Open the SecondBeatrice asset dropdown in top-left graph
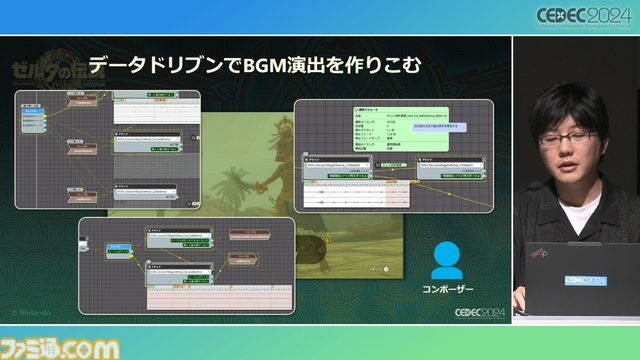The image size is (640, 360). click(148, 139)
